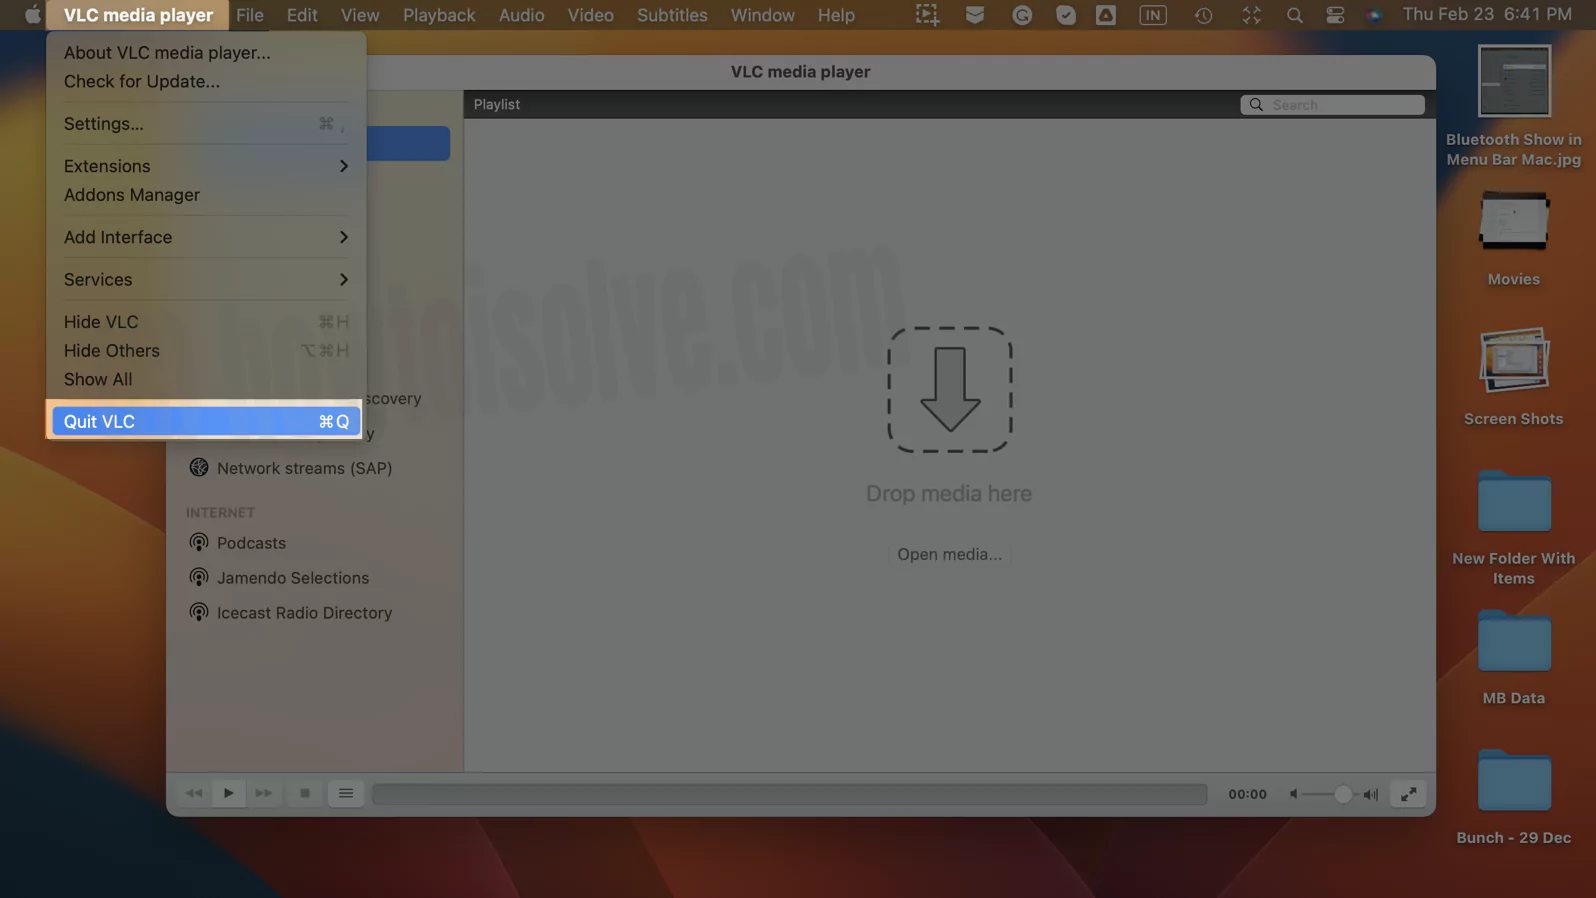Open the Audio menu

tap(522, 15)
